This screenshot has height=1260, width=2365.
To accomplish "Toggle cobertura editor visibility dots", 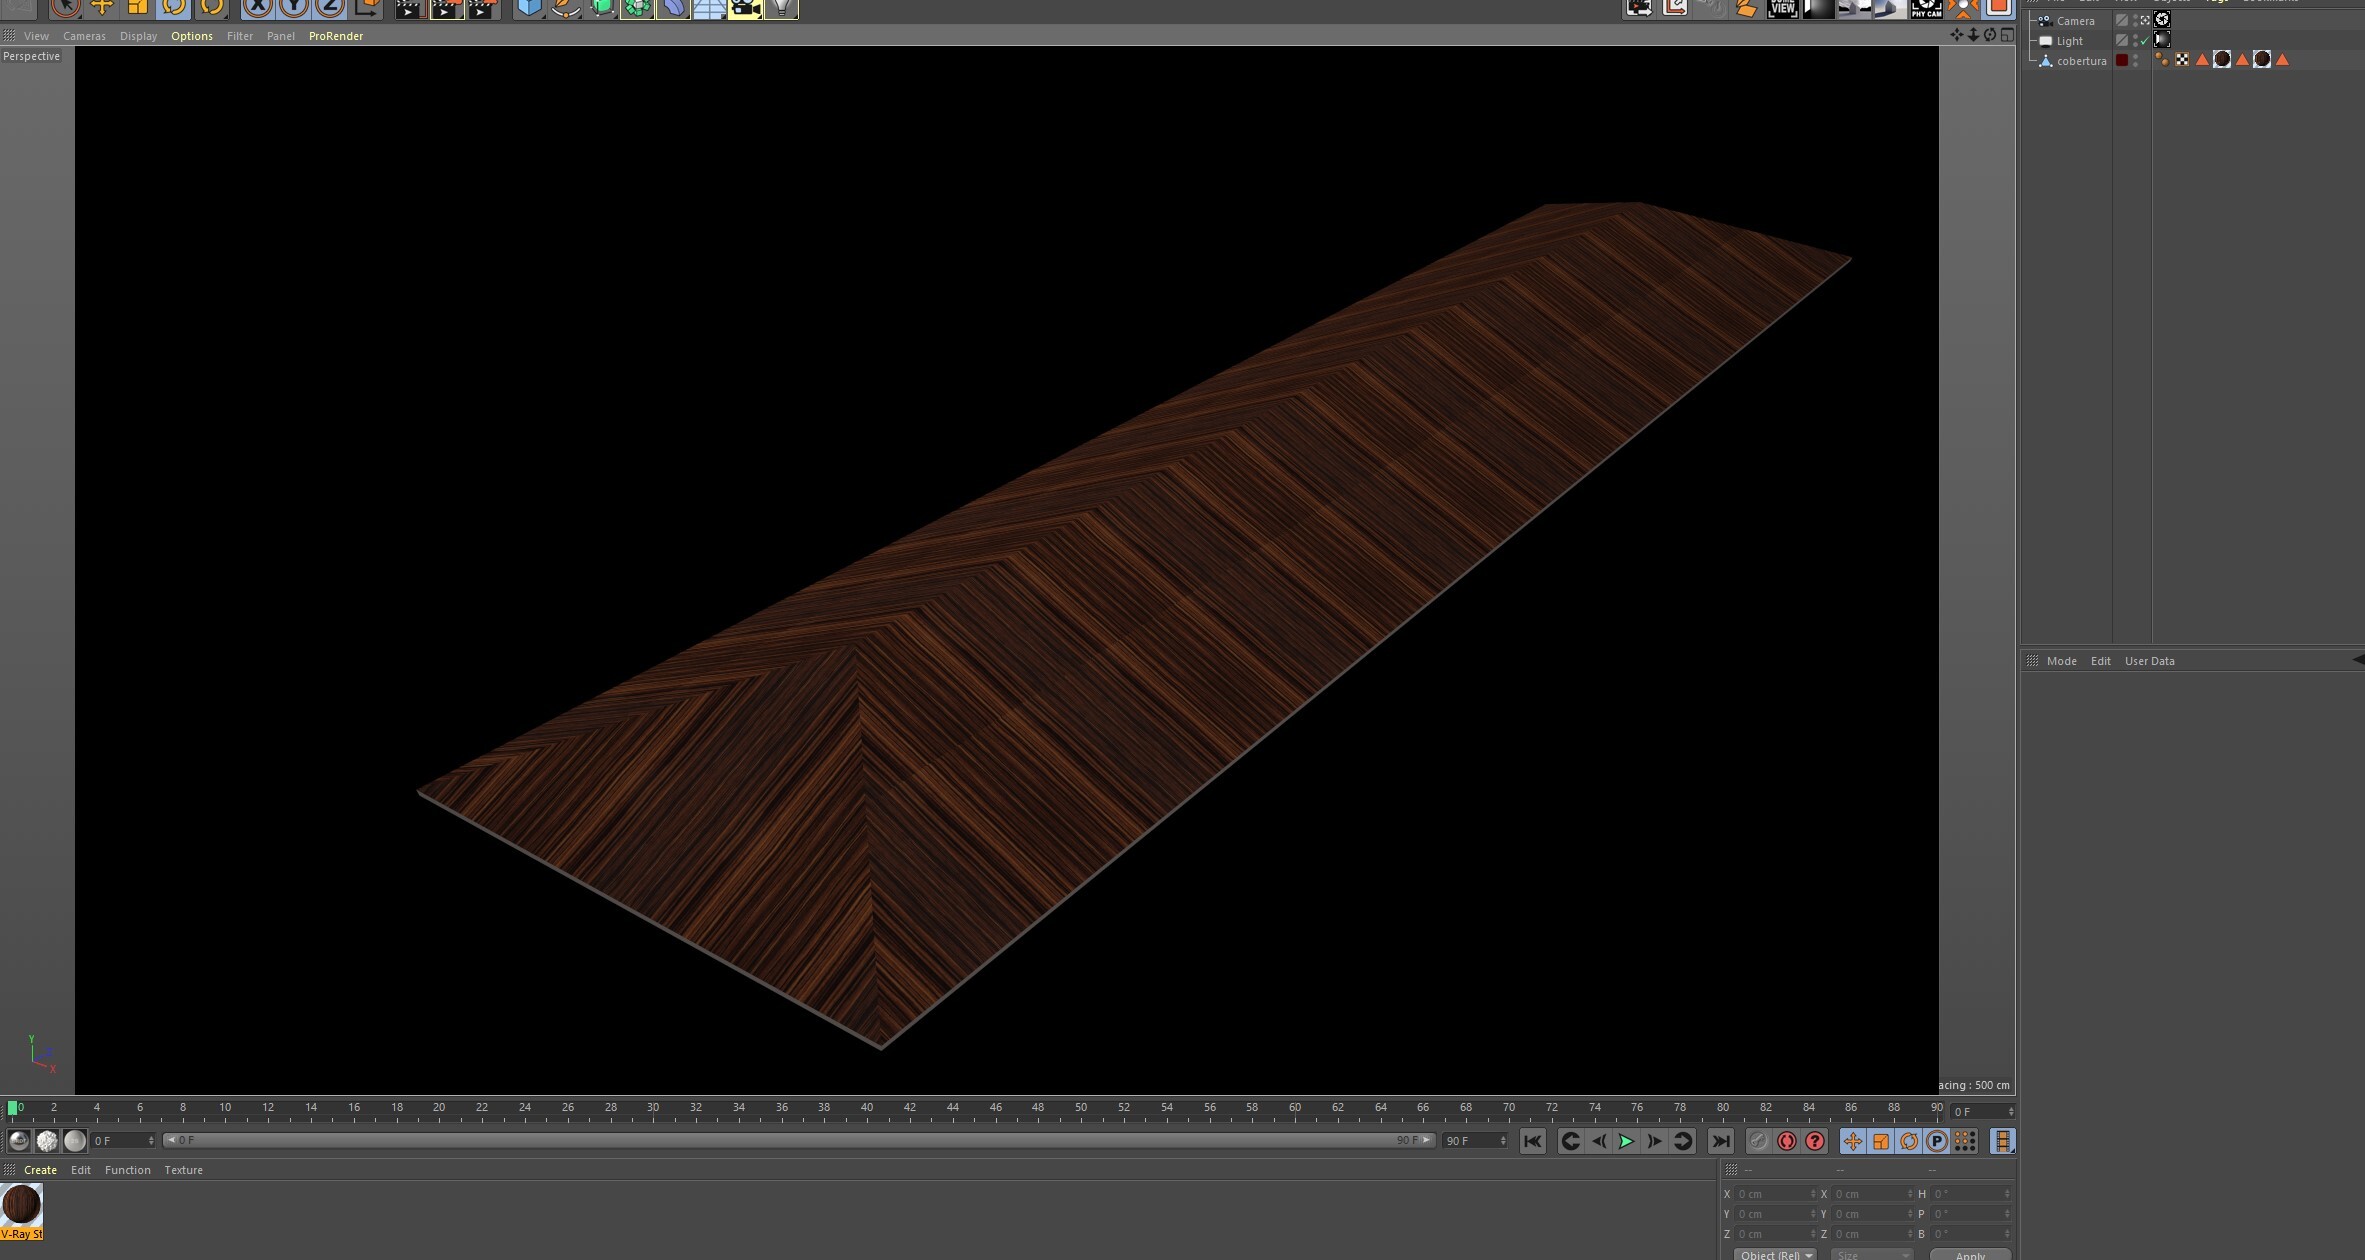I will [x=2136, y=60].
